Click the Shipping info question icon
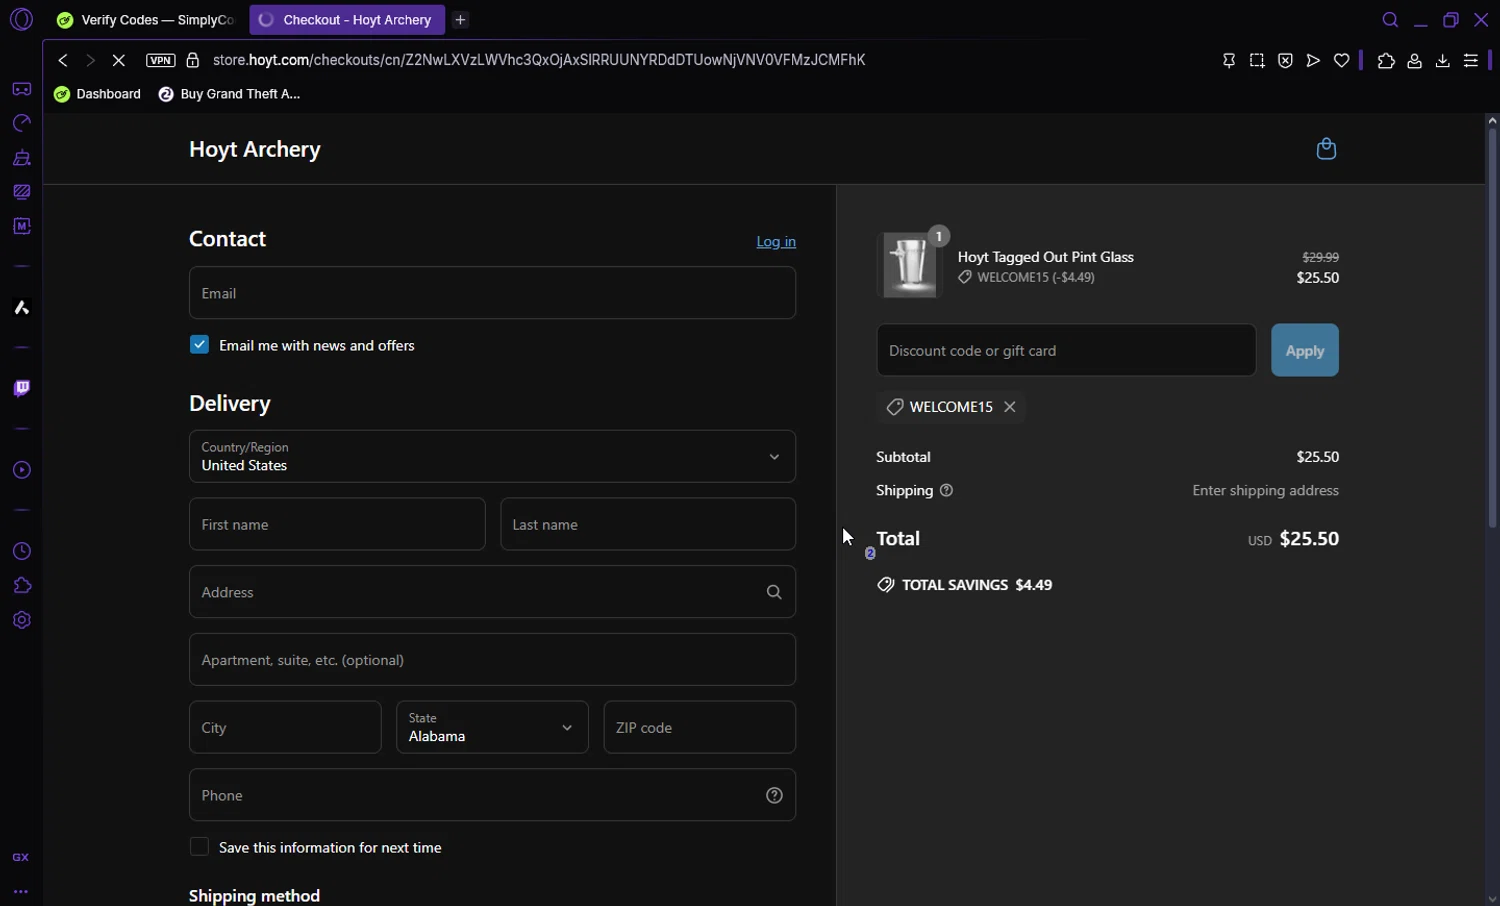Image resolution: width=1500 pixels, height=906 pixels. (x=946, y=490)
